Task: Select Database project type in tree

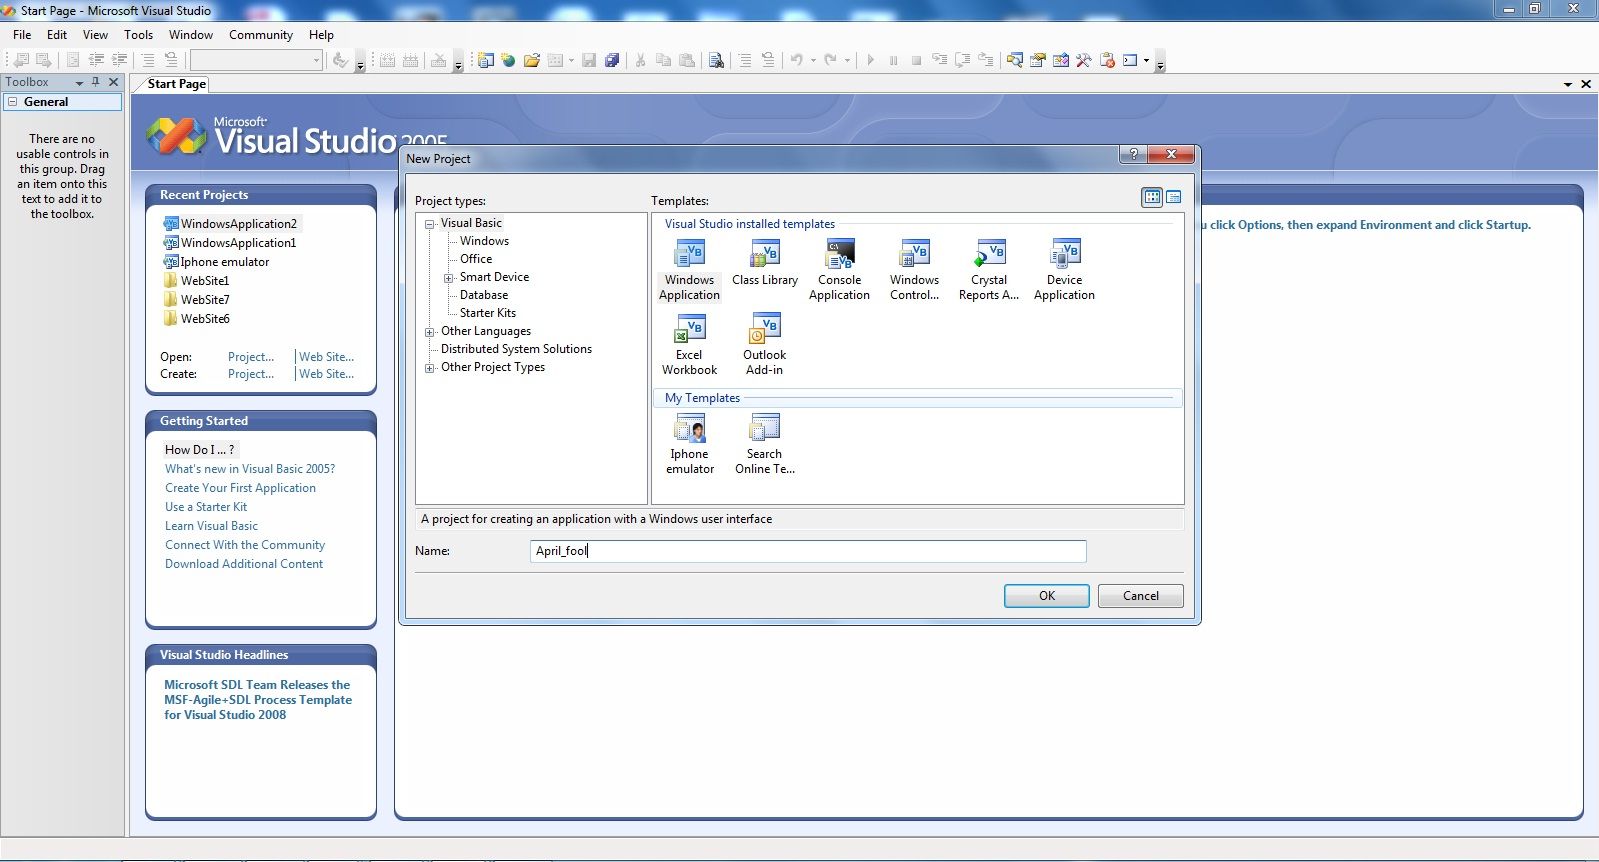Action: (484, 295)
